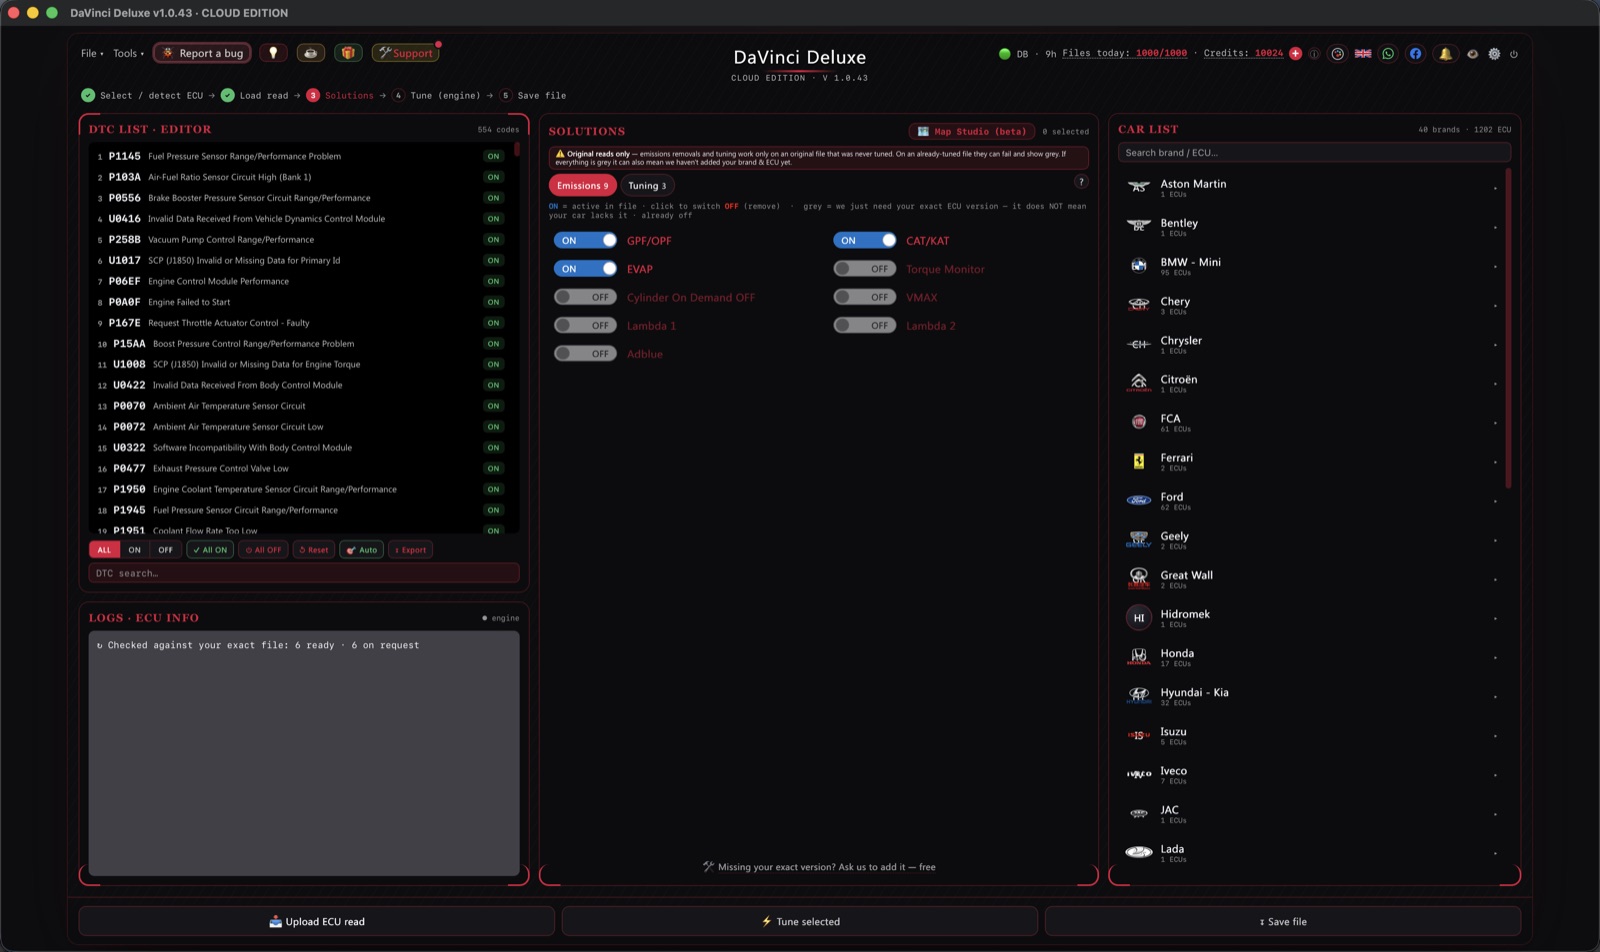The image size is (1600, 952).
Task: Click the coffee cup icon
Action: tap(310, 53)
